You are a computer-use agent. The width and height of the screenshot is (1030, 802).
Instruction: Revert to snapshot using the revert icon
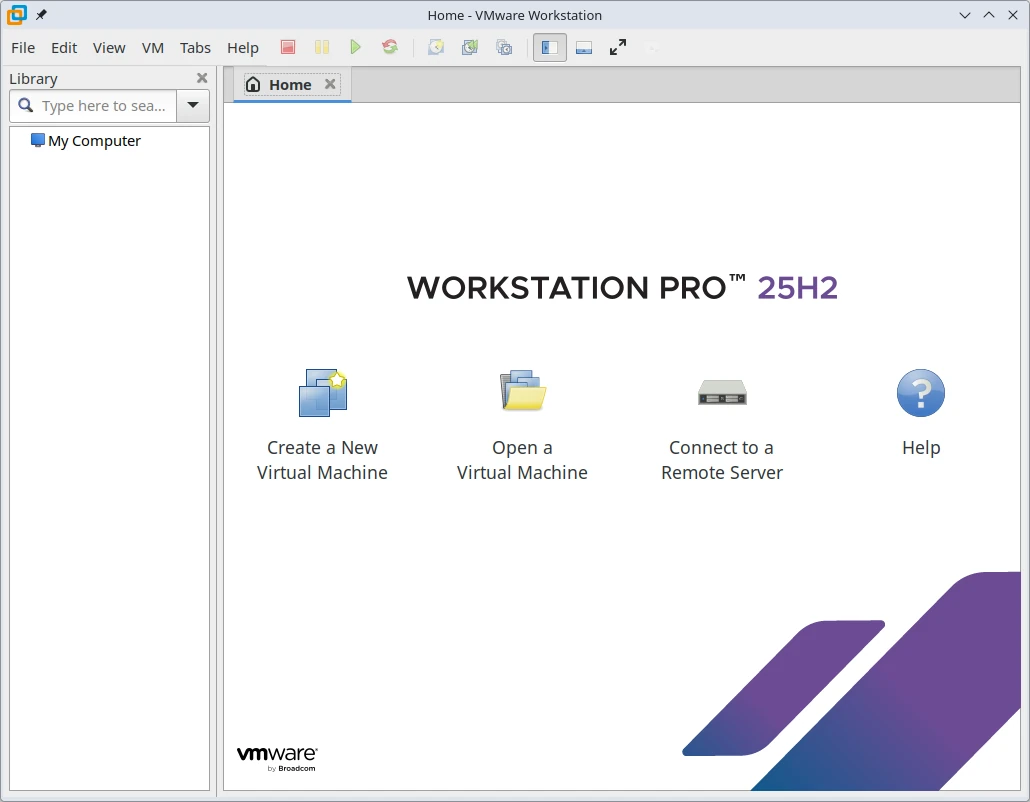470,47
